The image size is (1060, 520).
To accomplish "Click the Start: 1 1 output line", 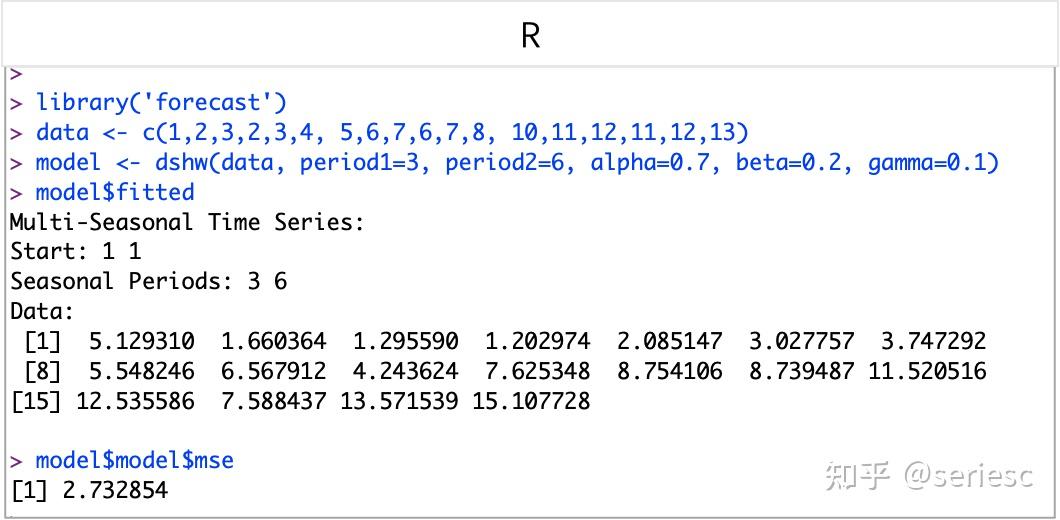I will (x=75, y=252).
